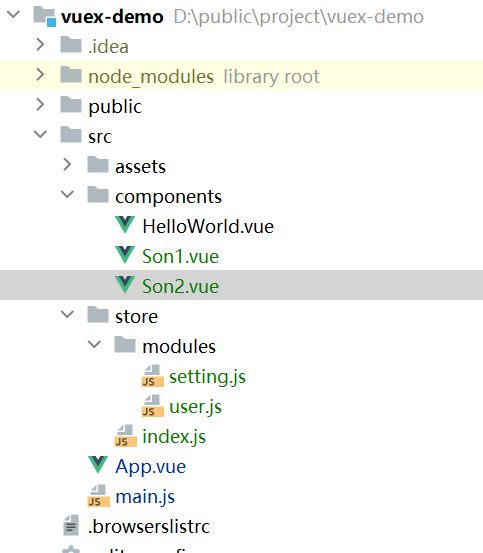This screenshot has width=483, height=553.
Task: Expand the public folder chevron
Action: (x=40, y=105)
